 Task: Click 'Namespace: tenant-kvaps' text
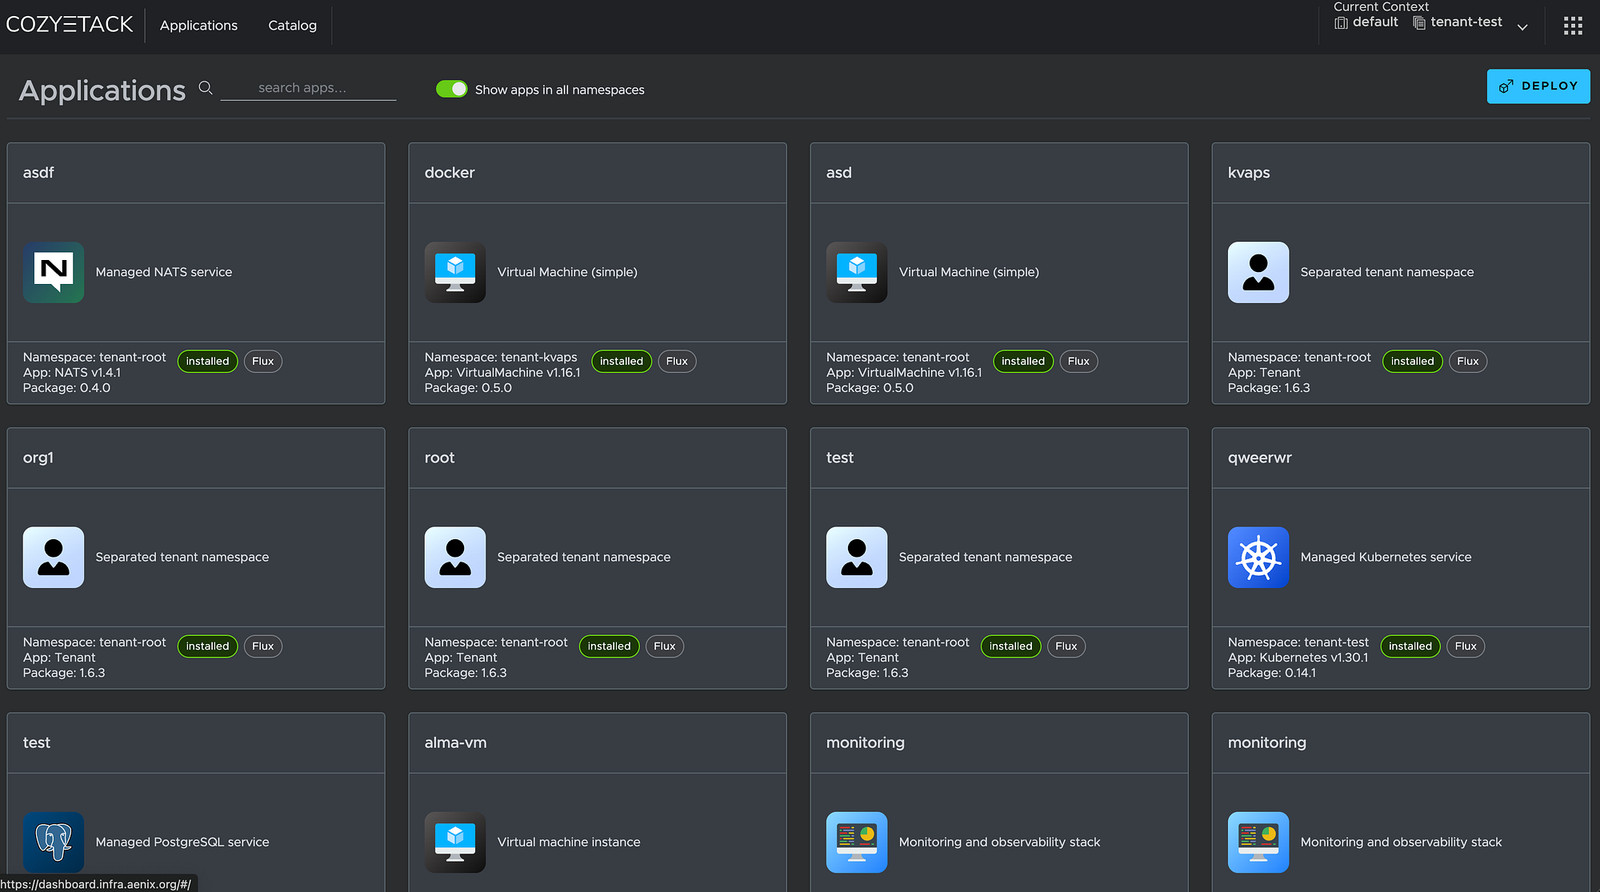(501, 357)
